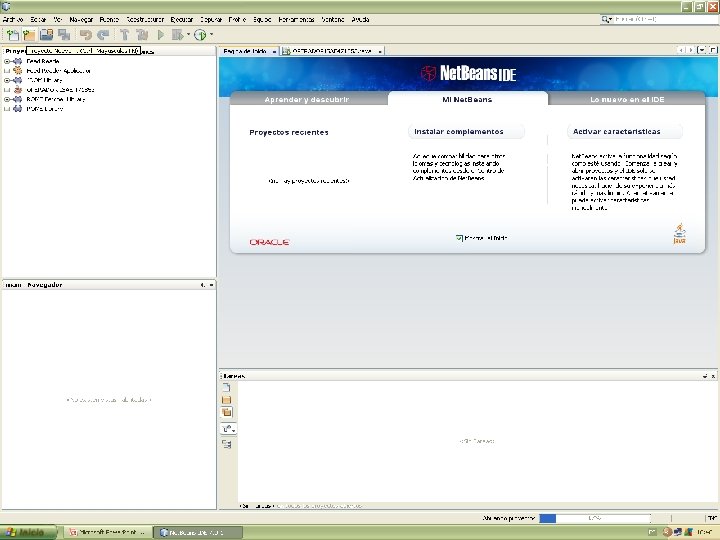Expand the Java cup project node
The height and width of the screenshot is (540, 720).
(6, 90)
